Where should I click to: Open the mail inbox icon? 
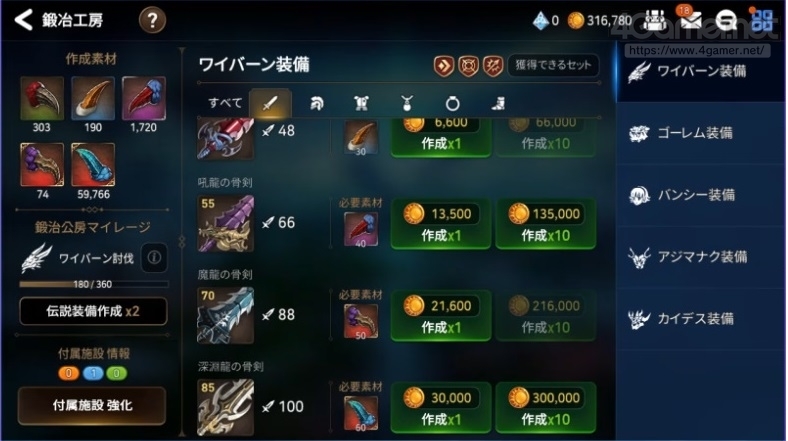point(691,19)
